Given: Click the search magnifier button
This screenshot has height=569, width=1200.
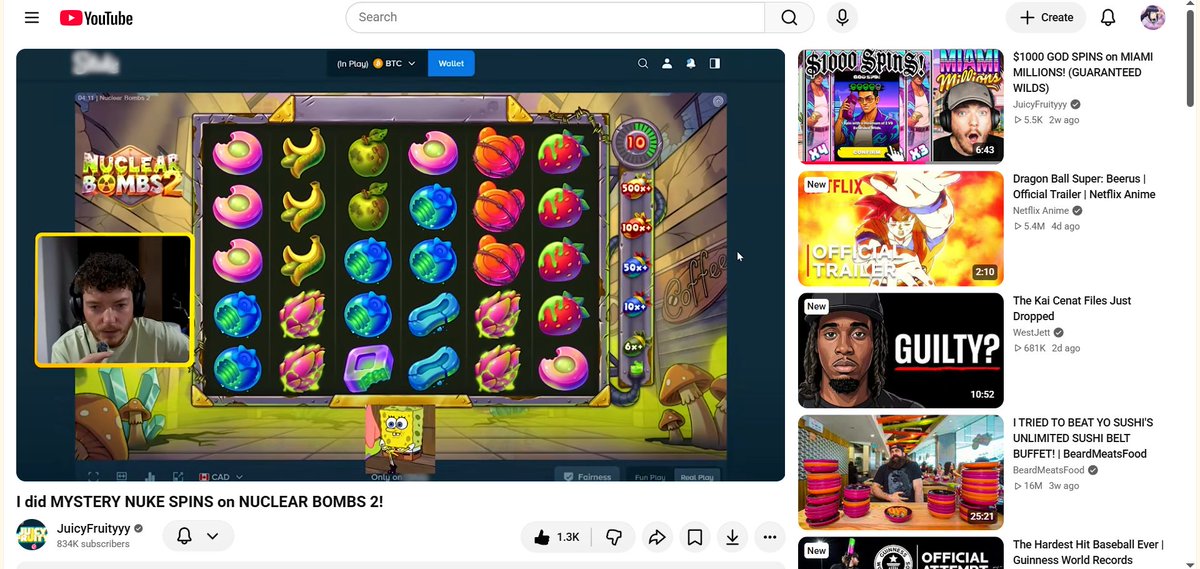Looking at the screenshot, I should (x=789, y=17).
